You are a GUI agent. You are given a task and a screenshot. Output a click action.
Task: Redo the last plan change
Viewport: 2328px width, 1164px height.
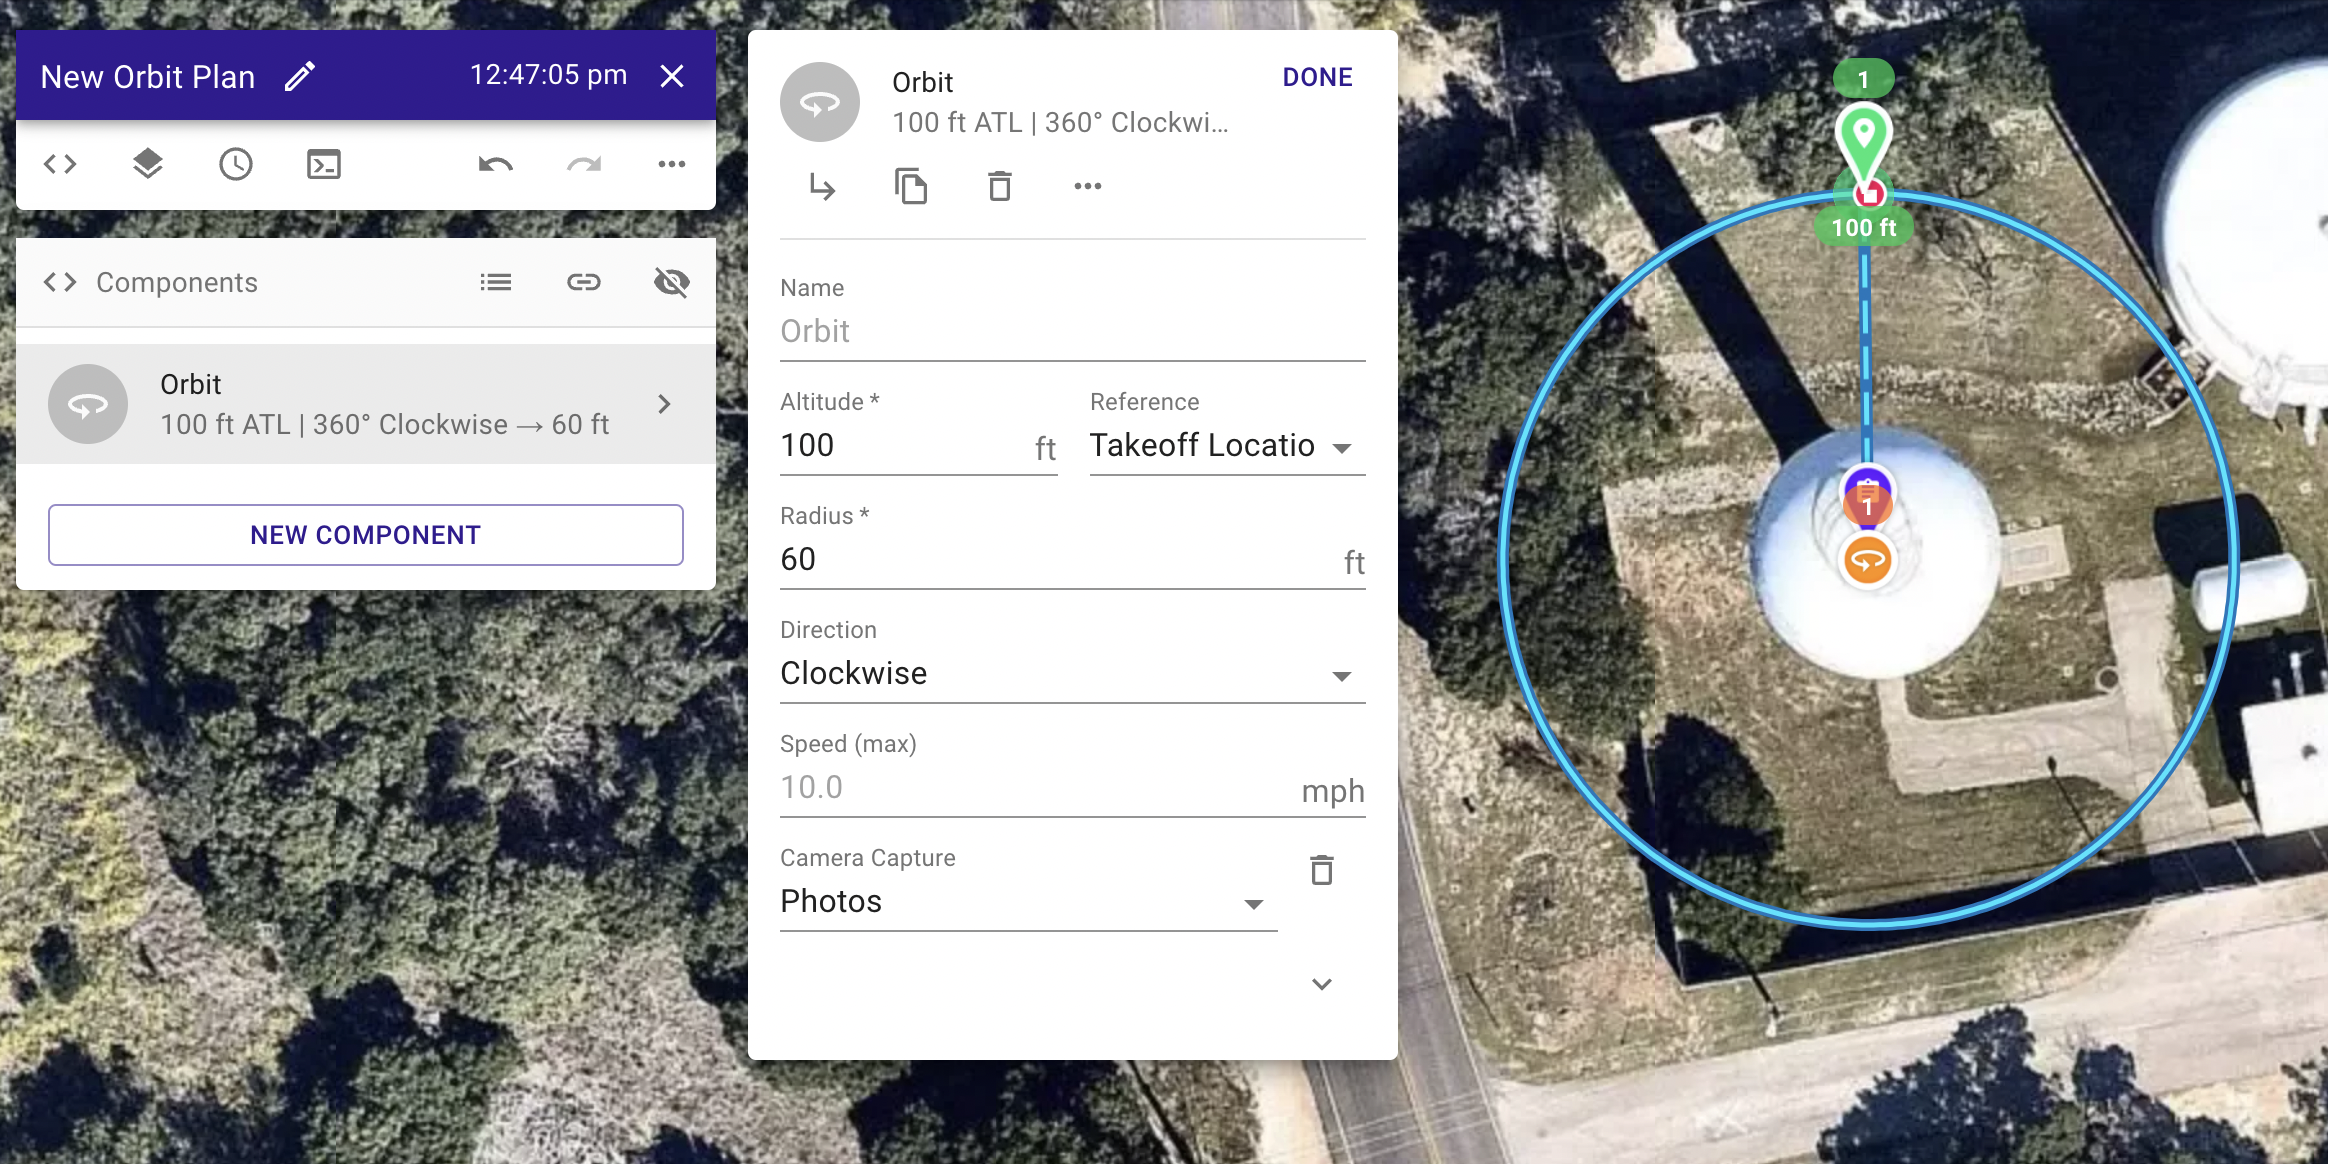584,164
